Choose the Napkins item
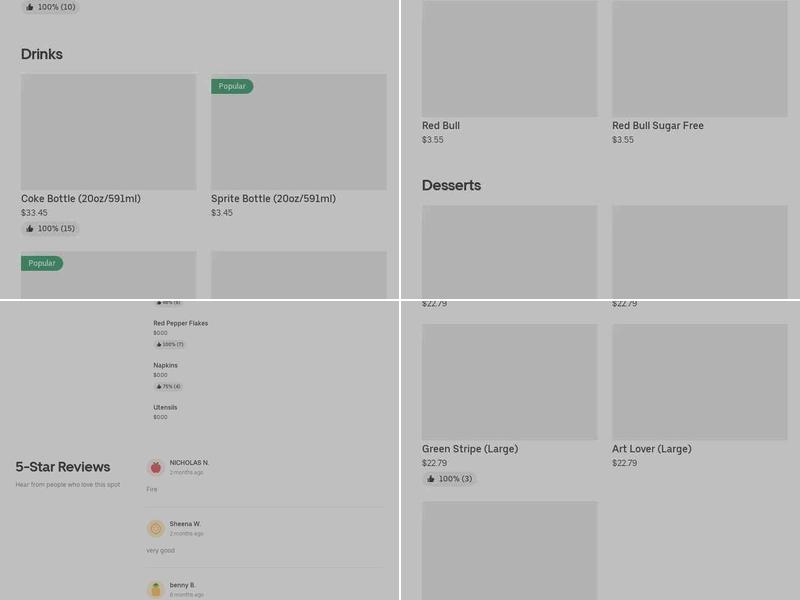 (165, 366)
